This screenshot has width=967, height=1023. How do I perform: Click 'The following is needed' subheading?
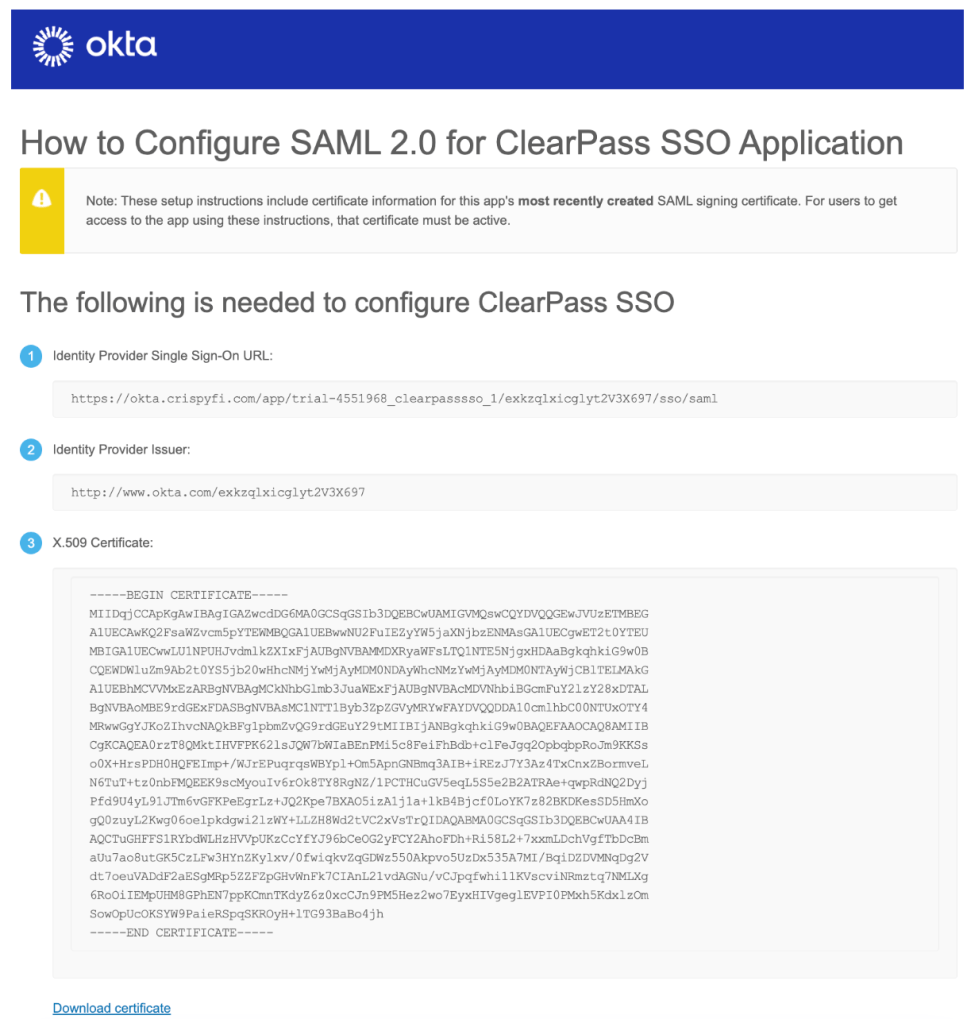347,302
